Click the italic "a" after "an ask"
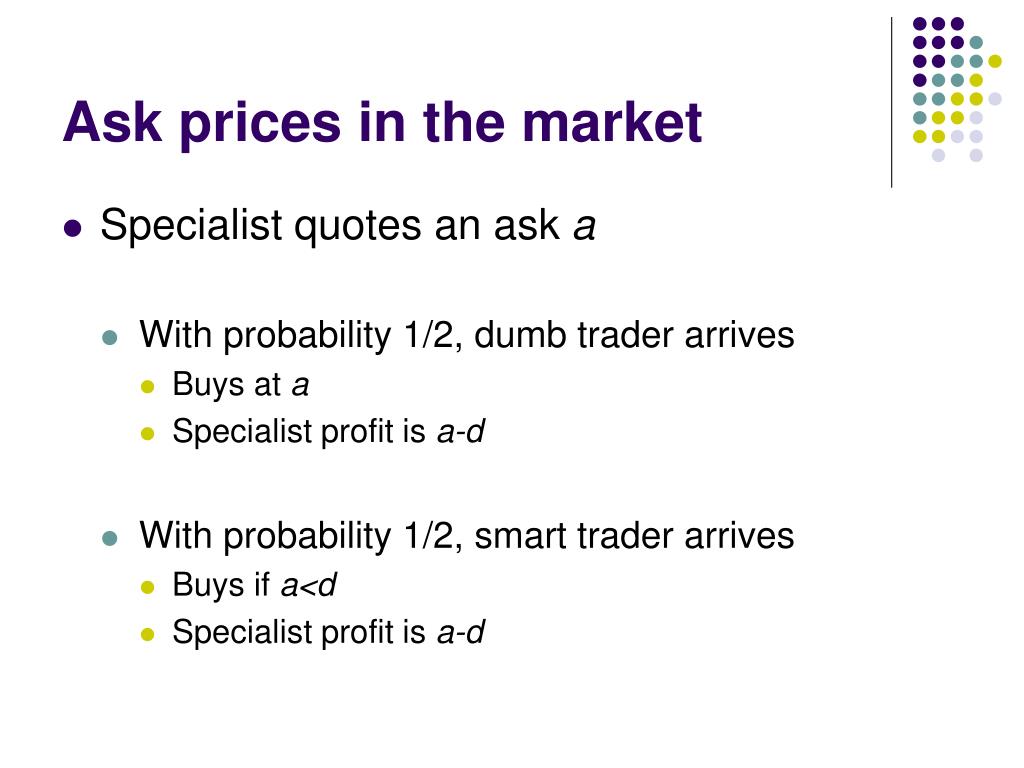This screenshot has height=768, width=1024. click(x=584, y=228)
